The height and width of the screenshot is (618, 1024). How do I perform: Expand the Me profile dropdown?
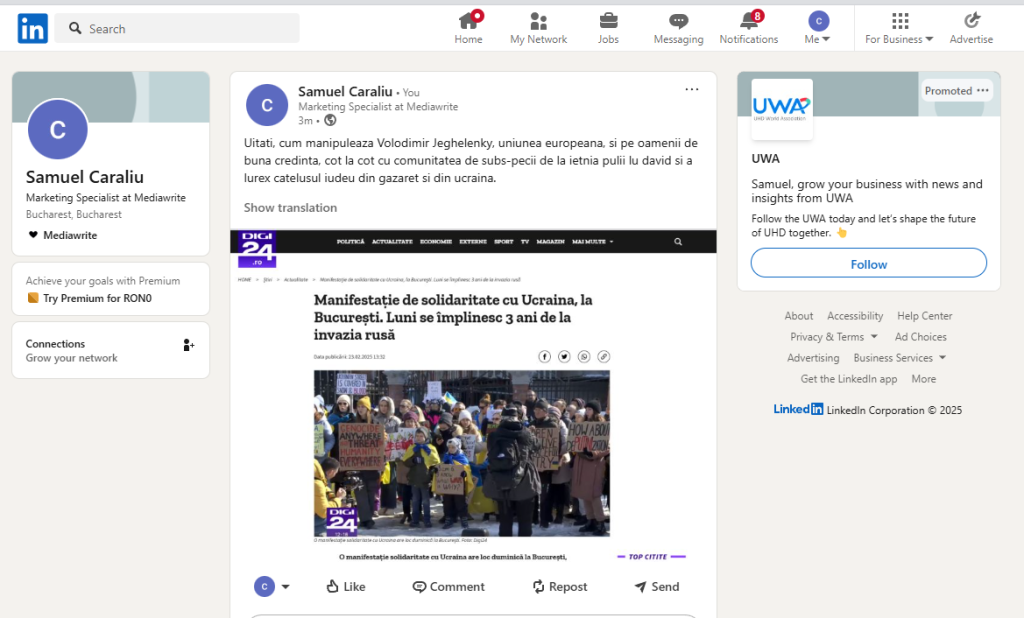818,28
